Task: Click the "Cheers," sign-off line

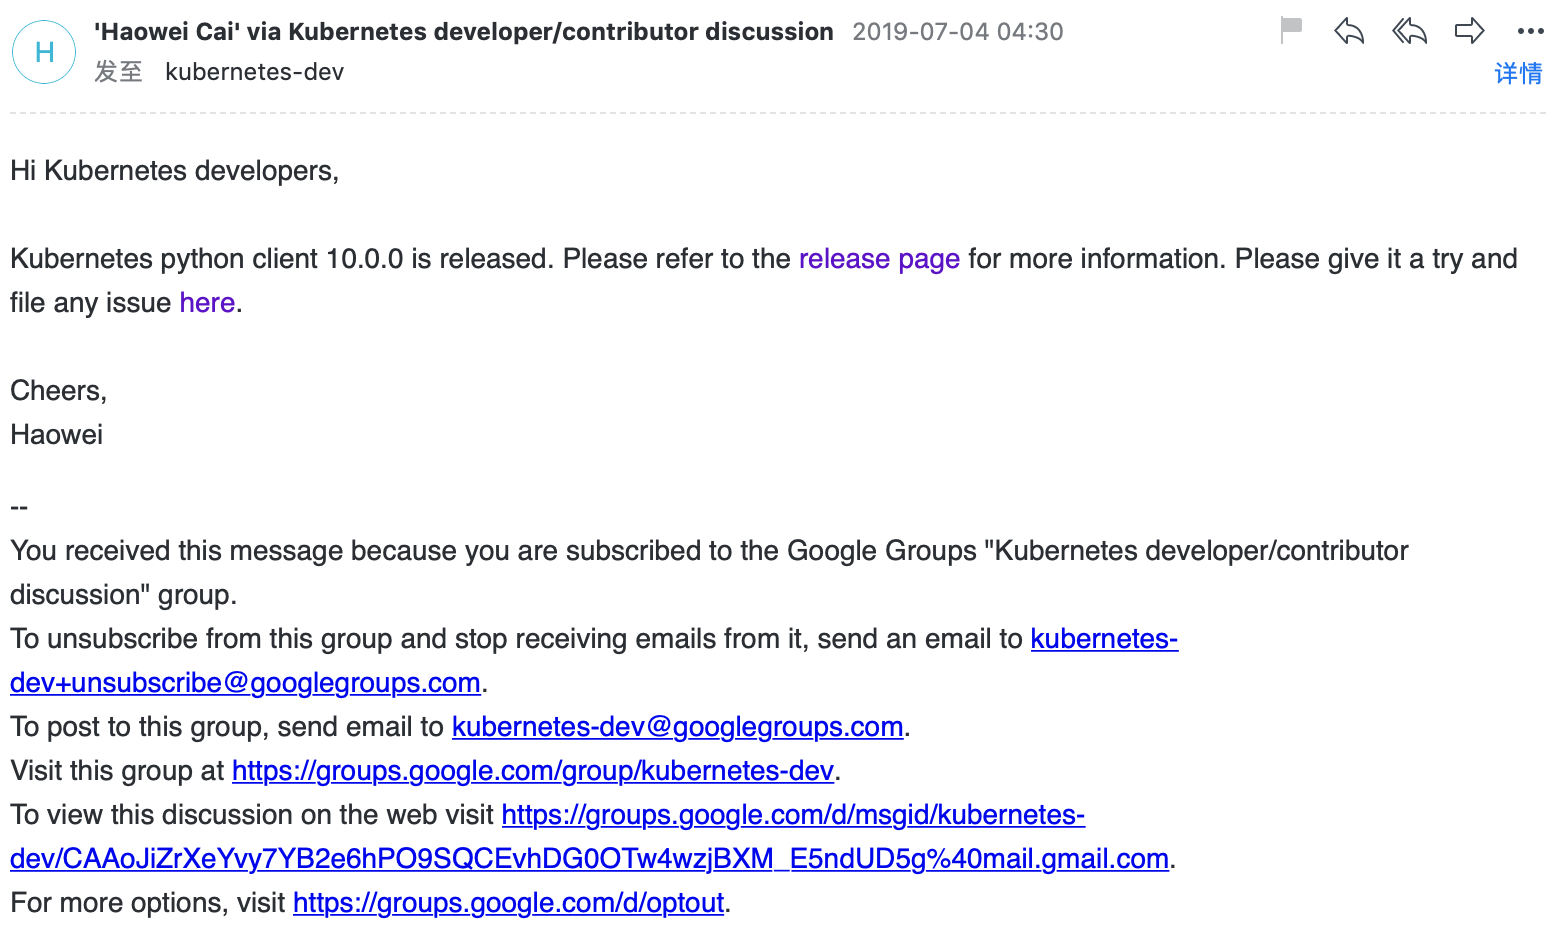Action: (x=58, y=391)
